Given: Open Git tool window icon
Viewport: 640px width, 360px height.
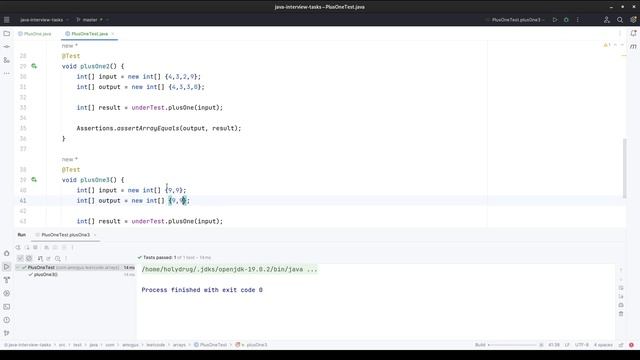Looking at the screenshot, I should click(x=7, y=333).
